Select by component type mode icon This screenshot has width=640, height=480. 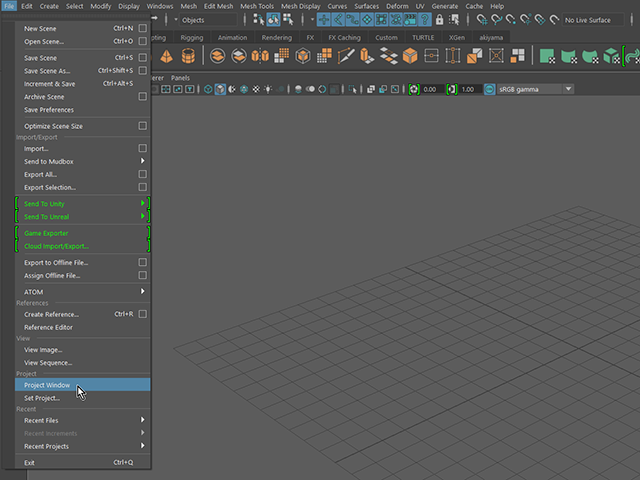pos(288,19)
